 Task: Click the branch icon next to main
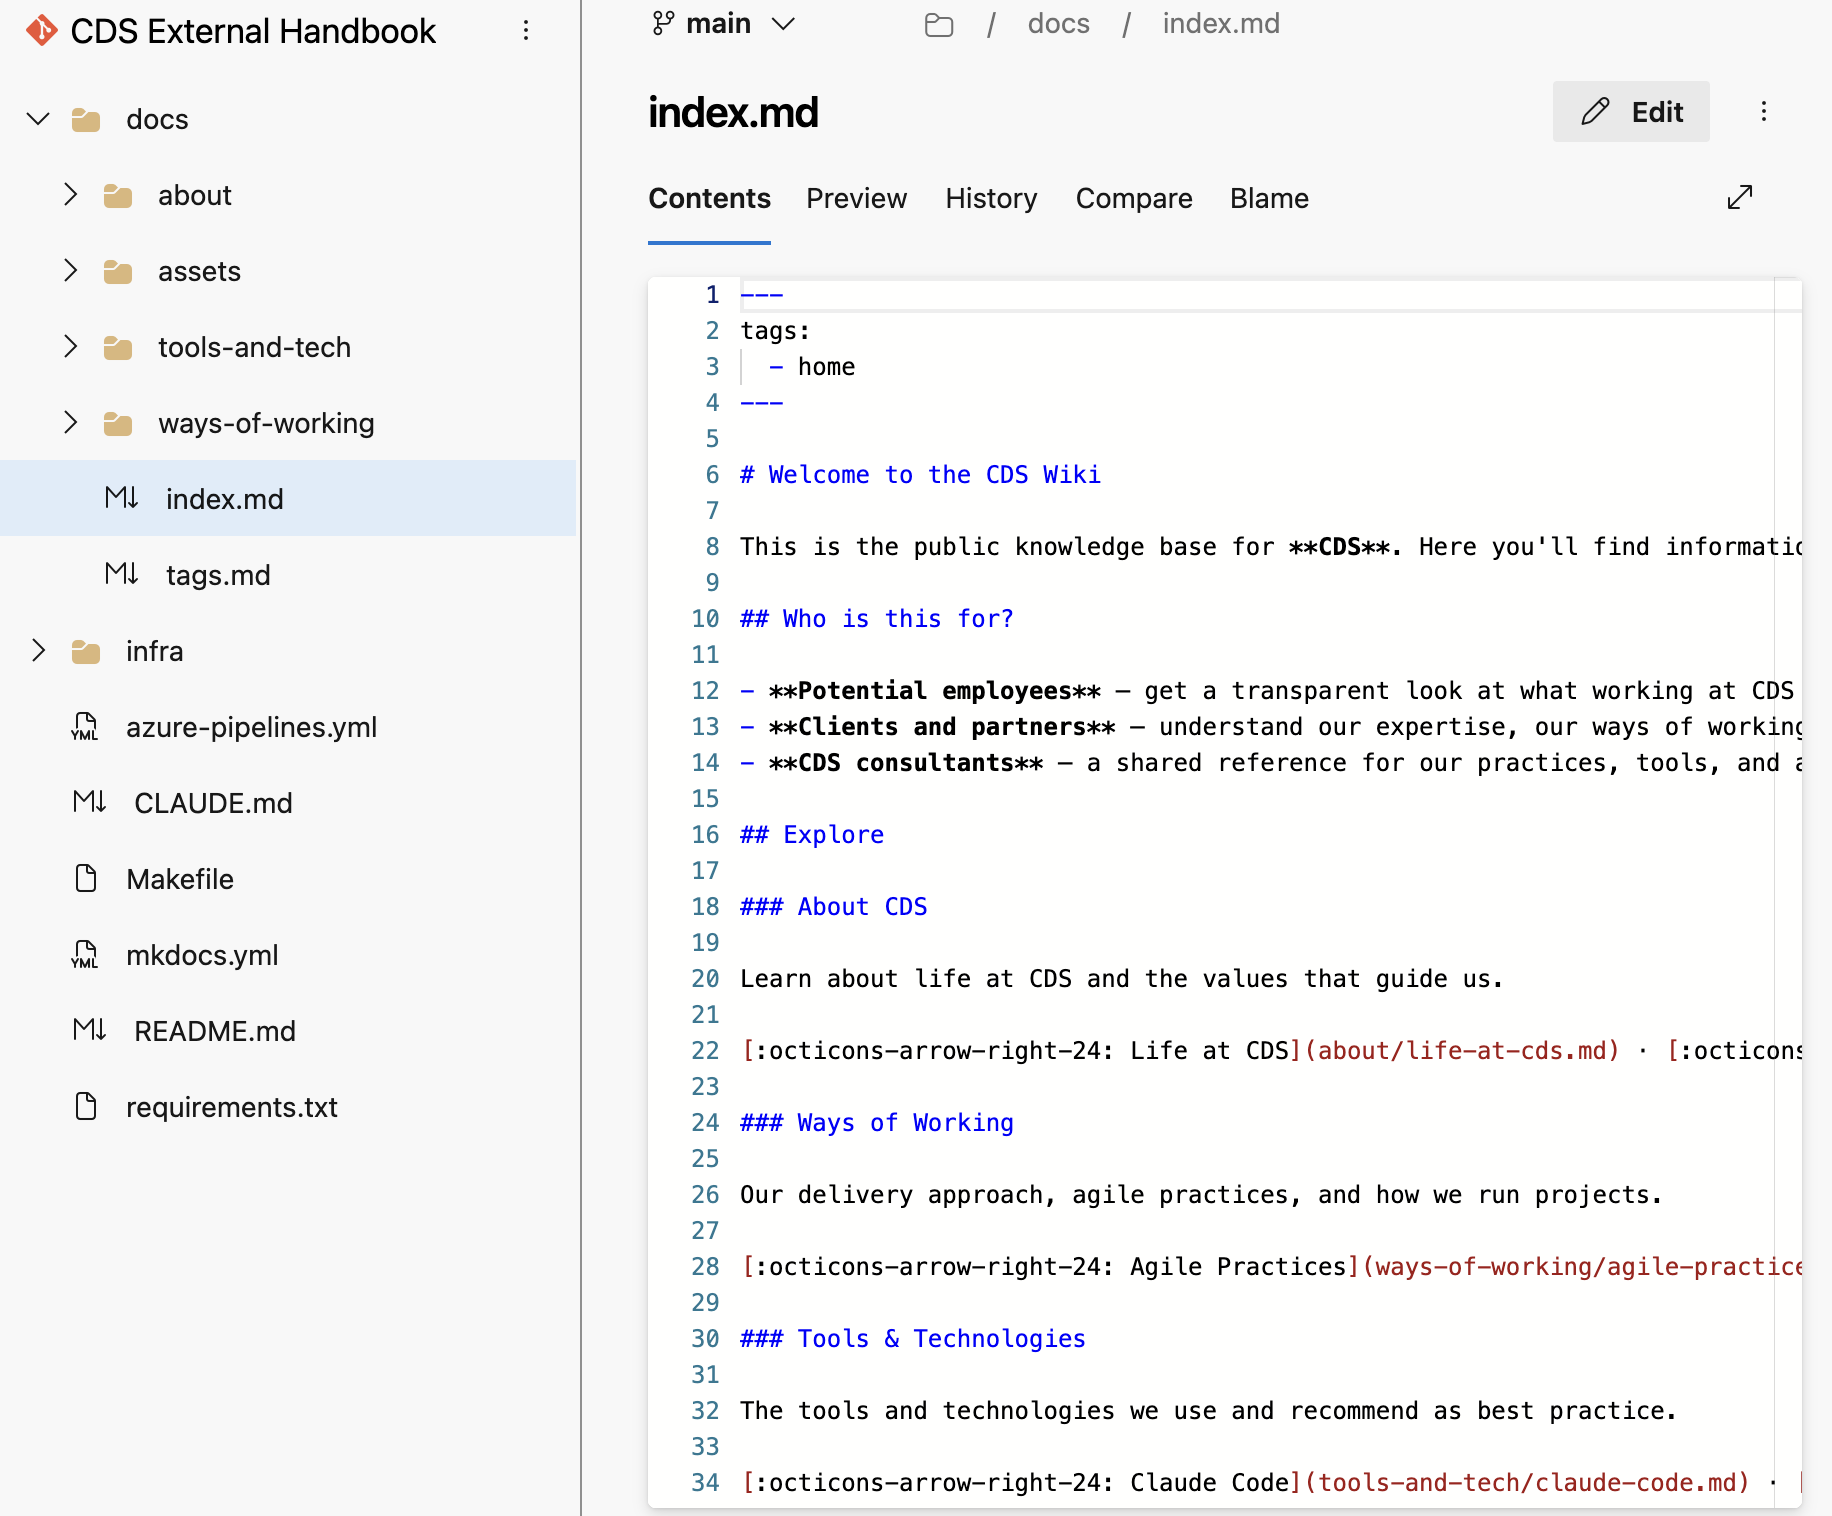[663, 23]
